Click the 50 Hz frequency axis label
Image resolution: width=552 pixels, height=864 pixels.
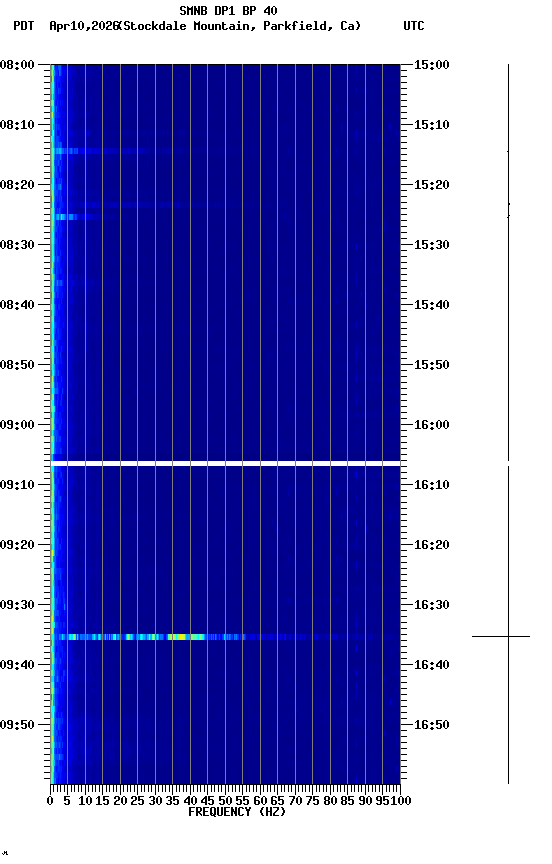pyautogui.click(x=225, y=801)
